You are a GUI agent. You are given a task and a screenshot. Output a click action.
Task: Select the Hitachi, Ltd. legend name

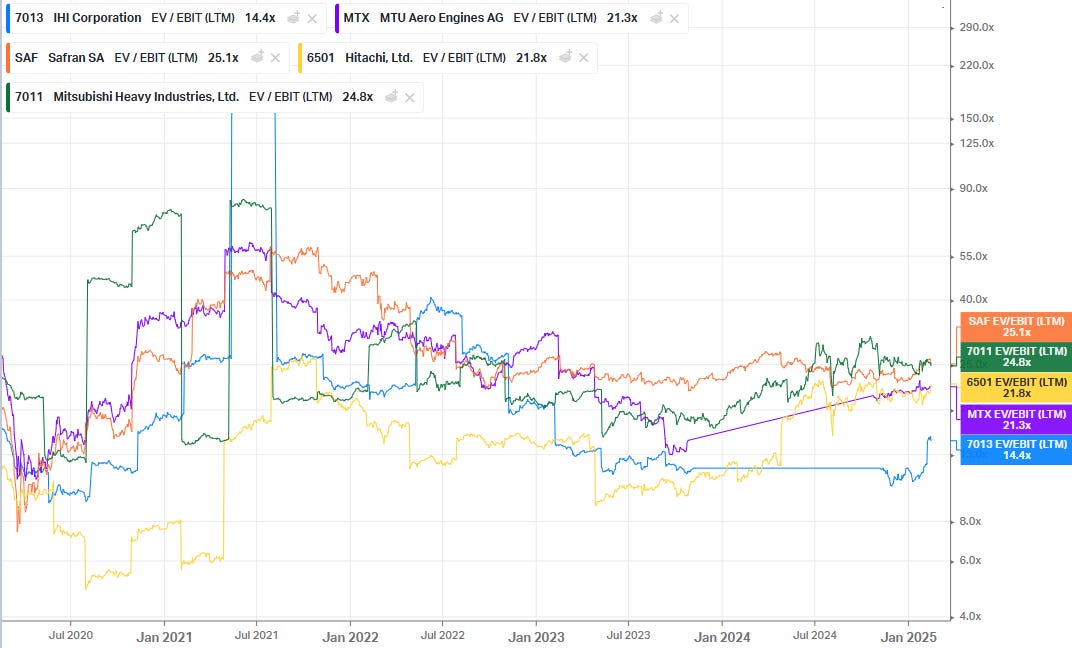(379, 57)
